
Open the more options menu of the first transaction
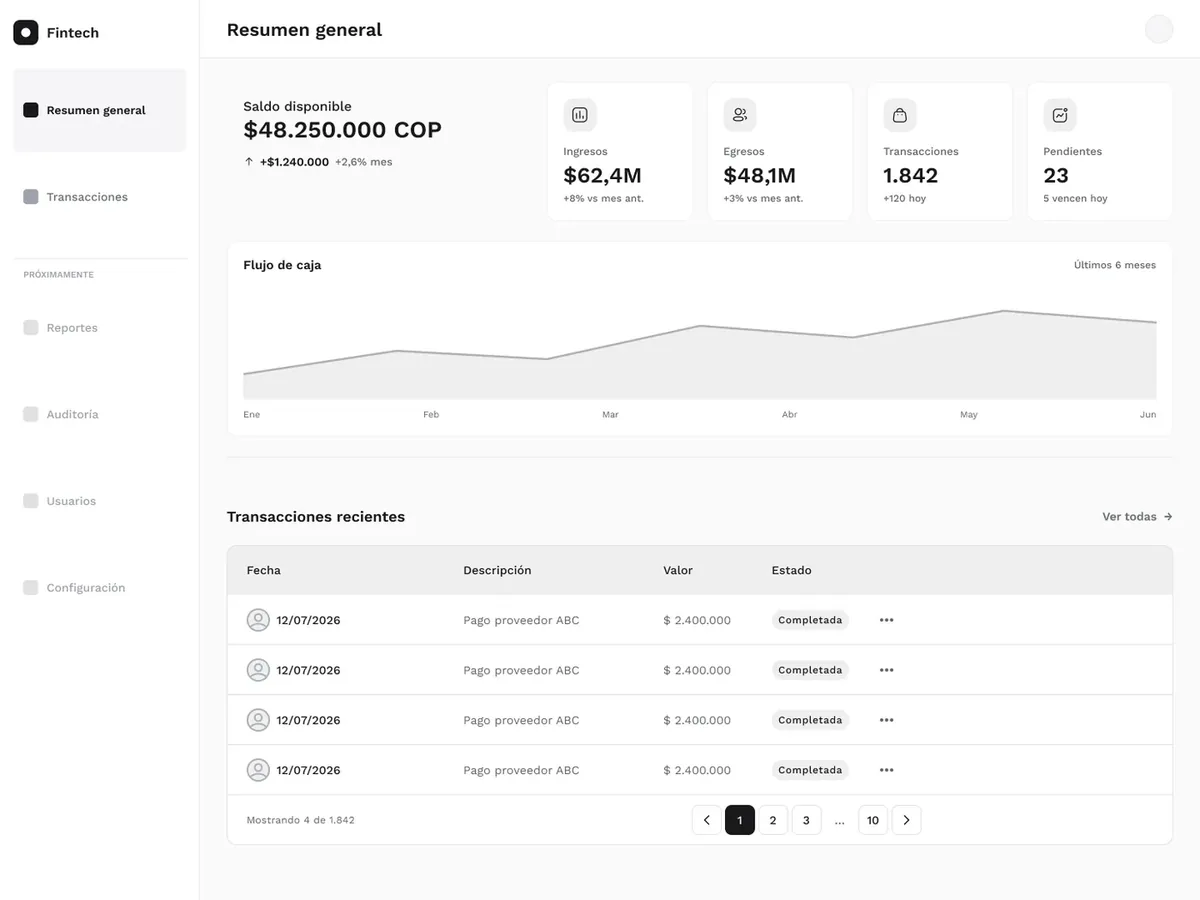(x=886, y=620)
